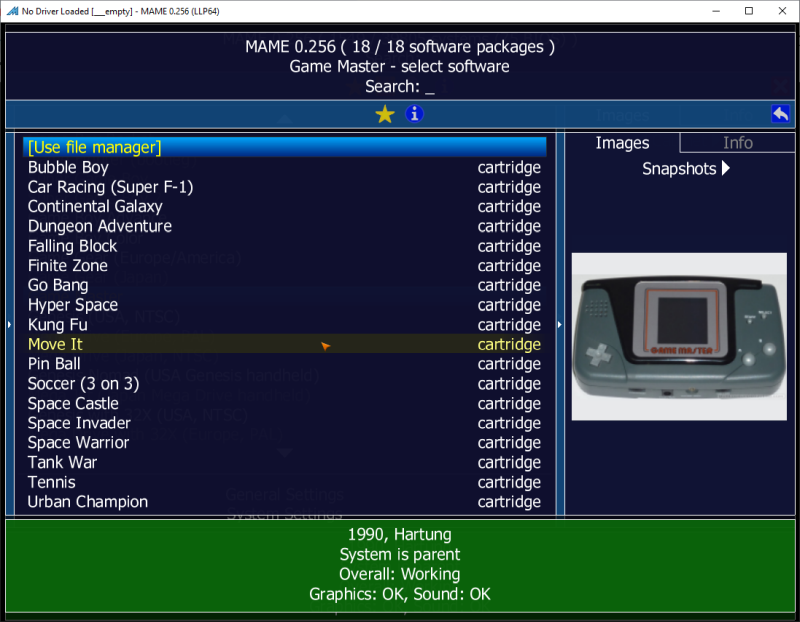The height and width of the screenshot is (622, 800).
Task: Select Space Warrior entry
Action: (x=285, y=442)
